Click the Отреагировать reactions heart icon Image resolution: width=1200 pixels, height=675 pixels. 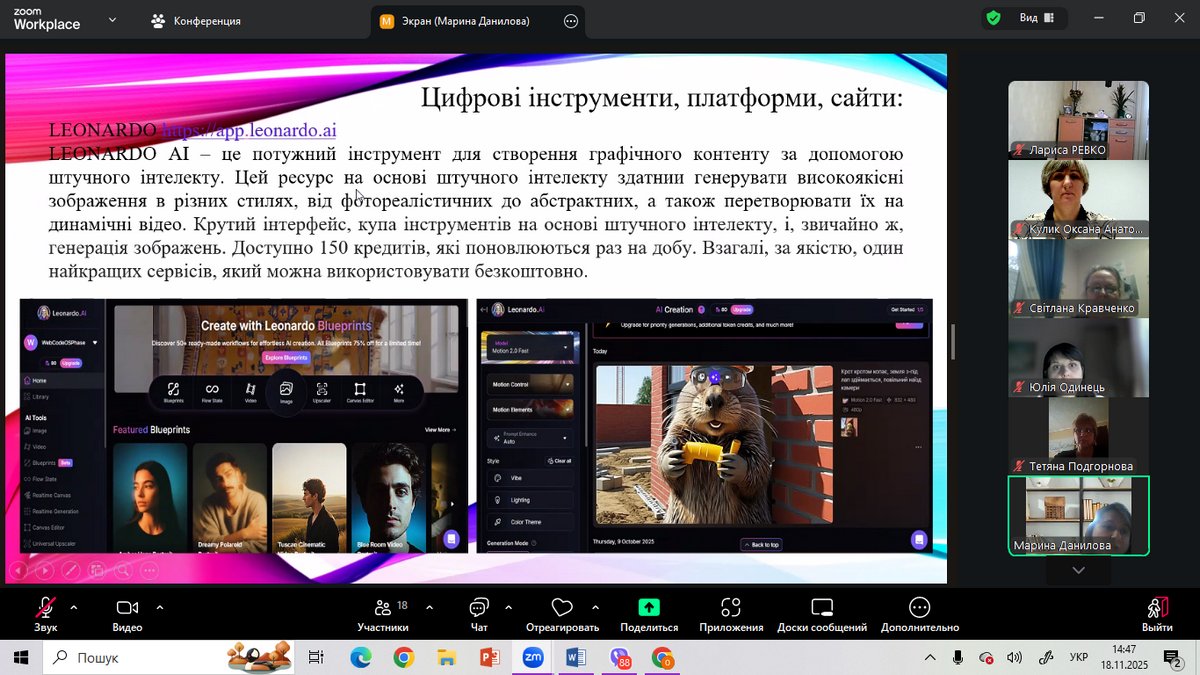point(562,608)
